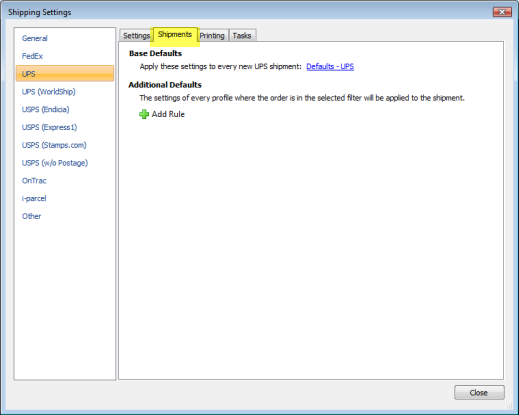Go to the Tasks tab
This screenshot has height=415, width=519.
point(242,35)
